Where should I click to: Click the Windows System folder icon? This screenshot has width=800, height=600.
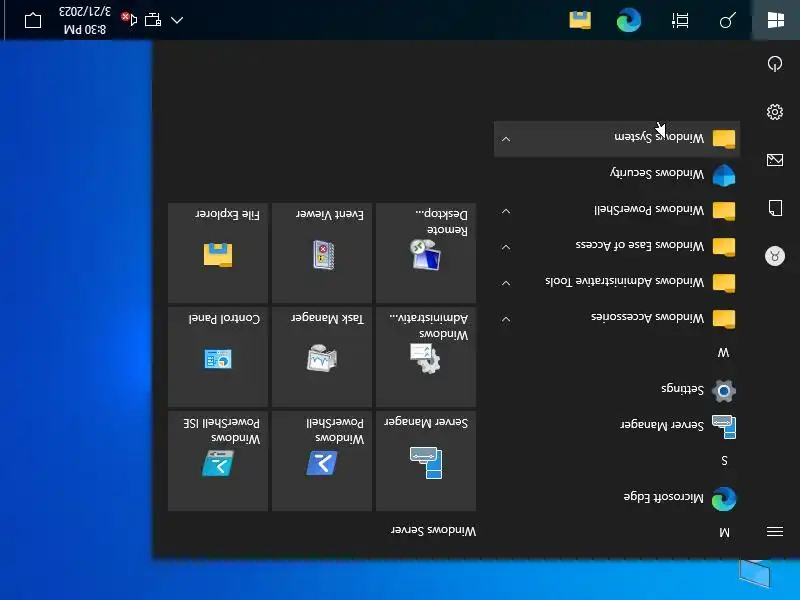tap(723, 139)
